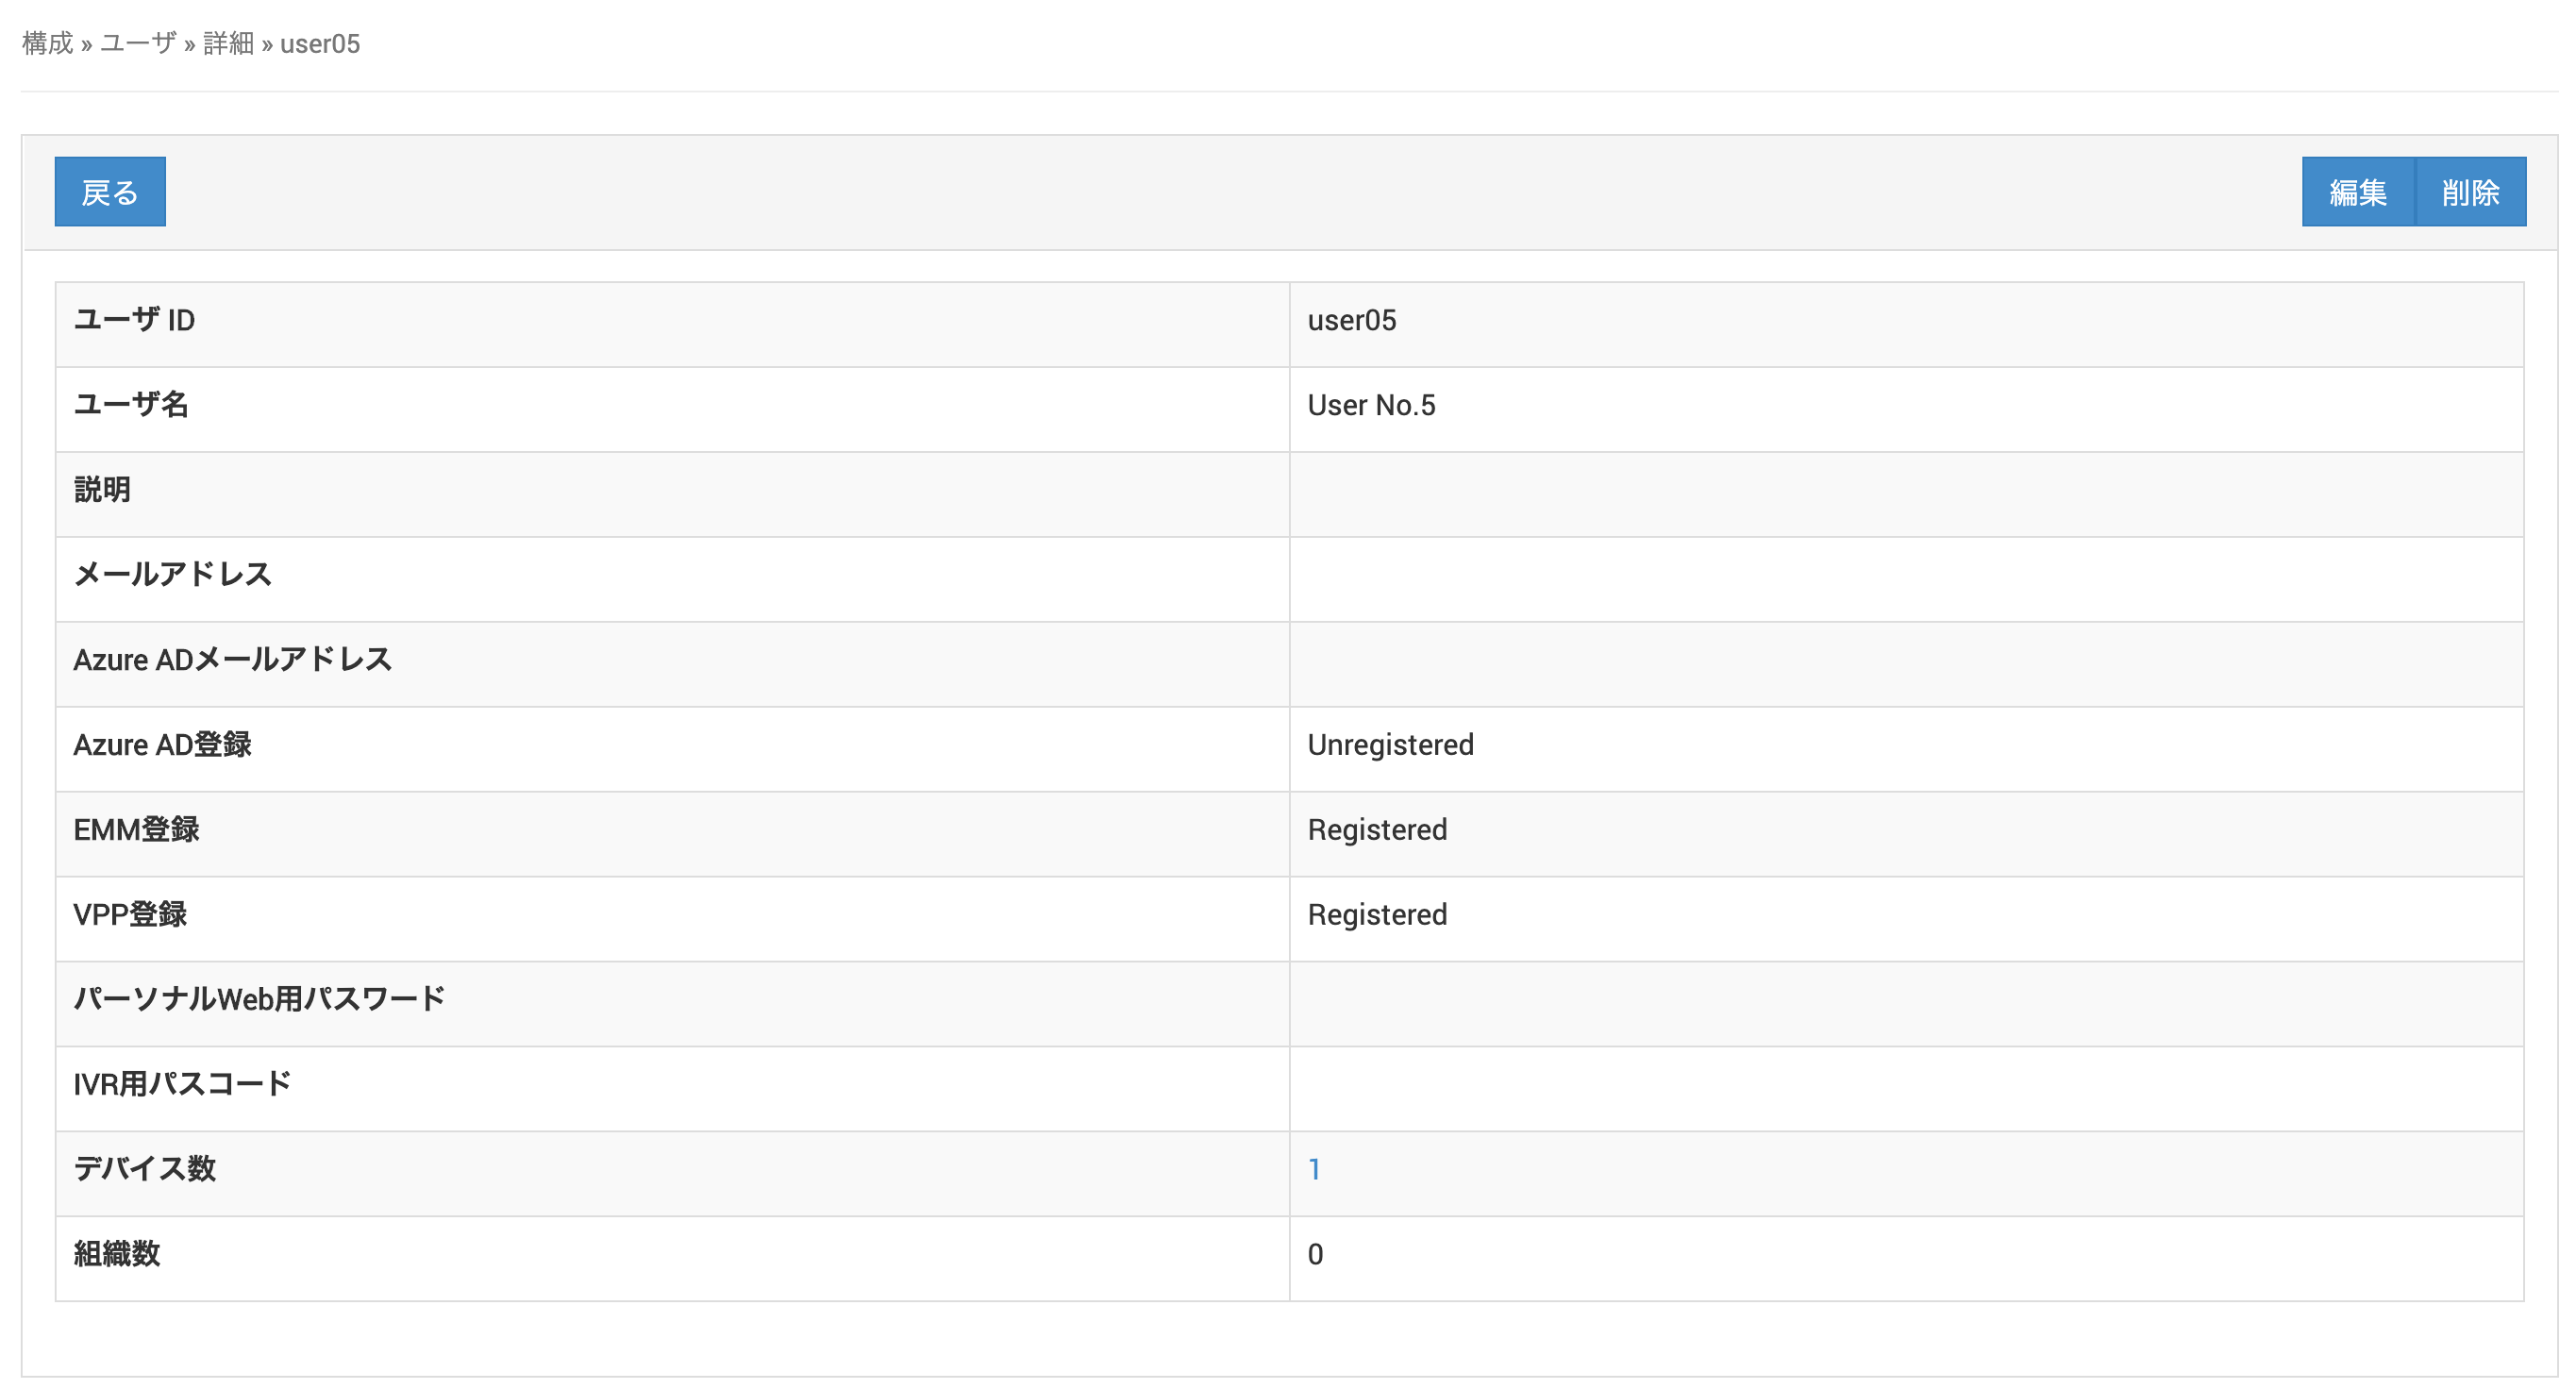
Task: Click the 組織数 value 0
Action: [1315, 1254]
